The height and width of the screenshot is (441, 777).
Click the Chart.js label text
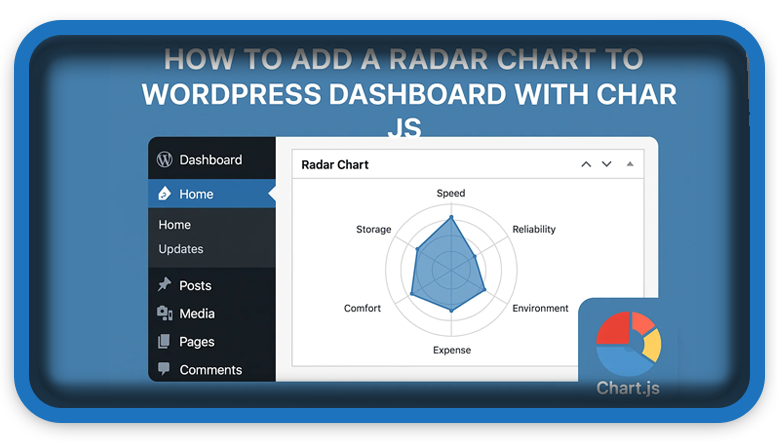pos(628,388)
